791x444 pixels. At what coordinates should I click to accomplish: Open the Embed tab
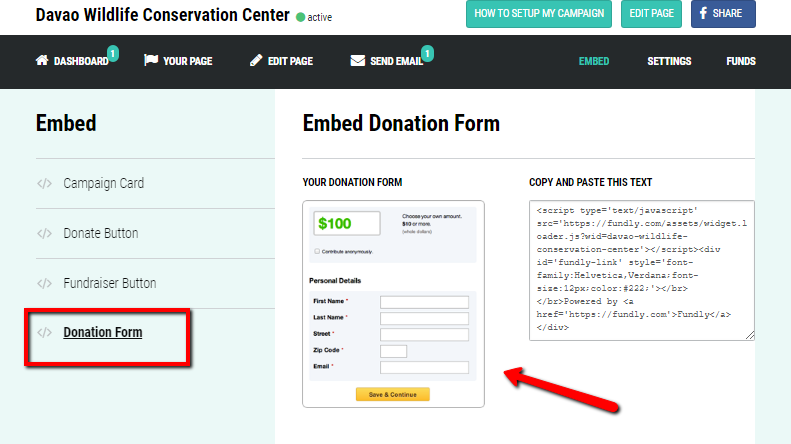594,61
